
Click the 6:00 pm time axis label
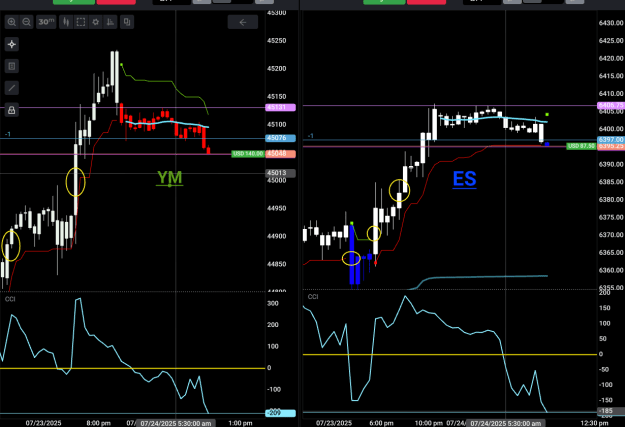(381, 423)
